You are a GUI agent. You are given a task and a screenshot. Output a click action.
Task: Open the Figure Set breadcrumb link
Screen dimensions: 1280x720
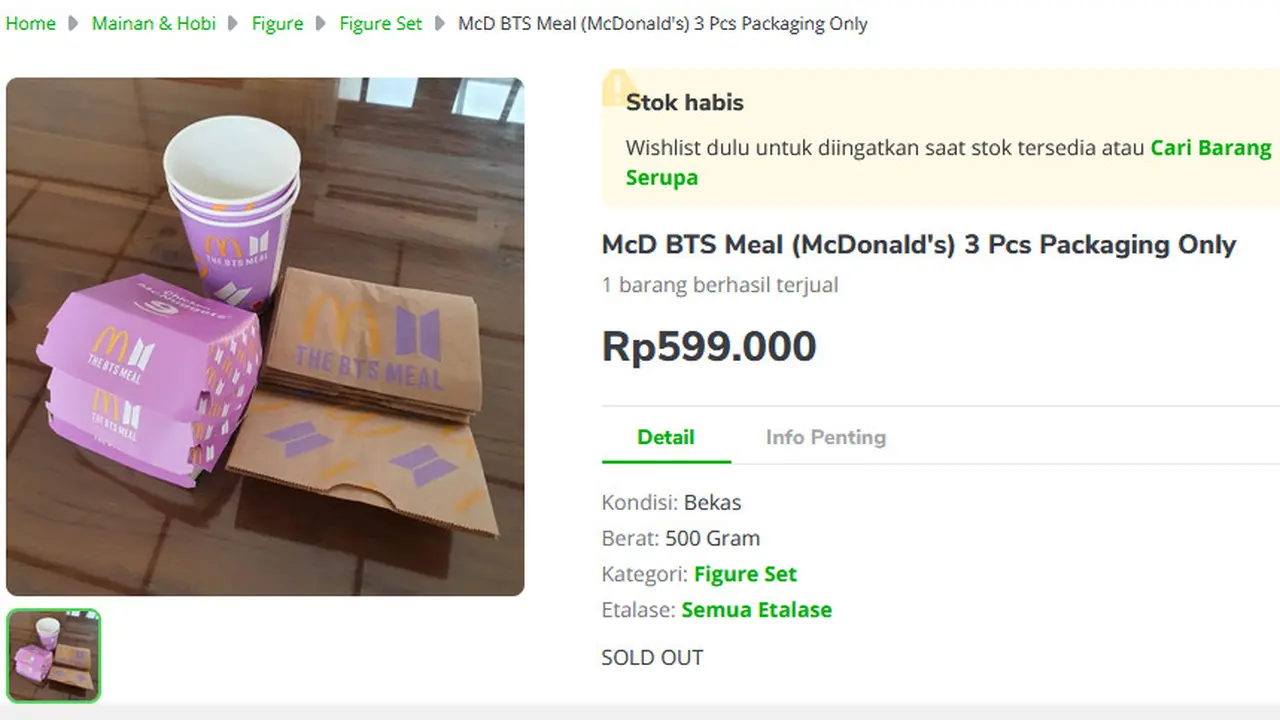[380, 23]
